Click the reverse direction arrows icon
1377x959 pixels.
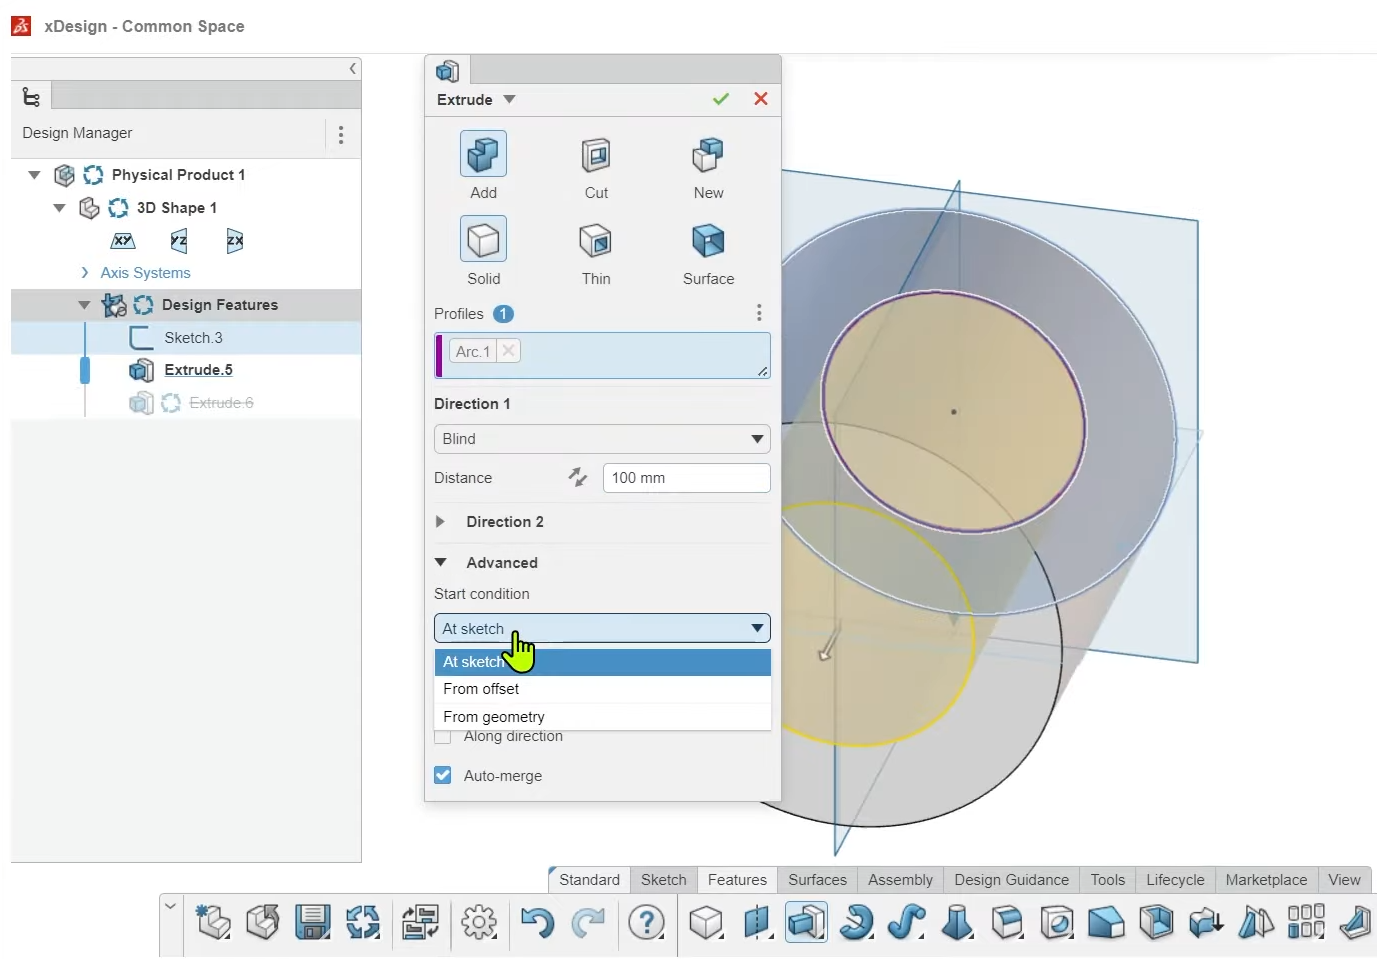(578, 477)
